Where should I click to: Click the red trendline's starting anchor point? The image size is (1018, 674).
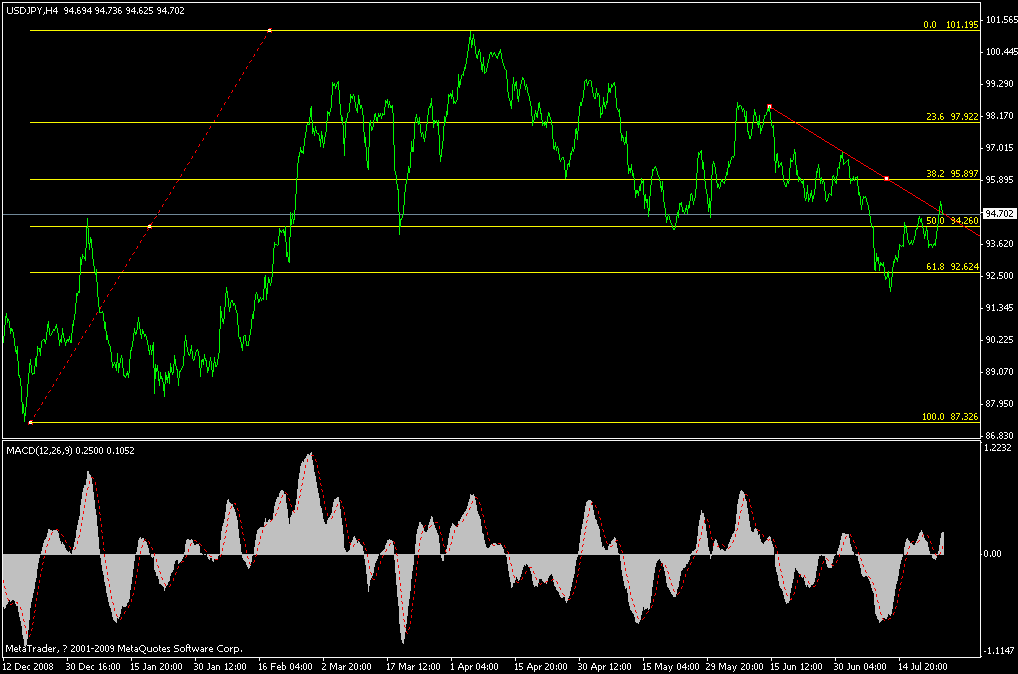769,106
